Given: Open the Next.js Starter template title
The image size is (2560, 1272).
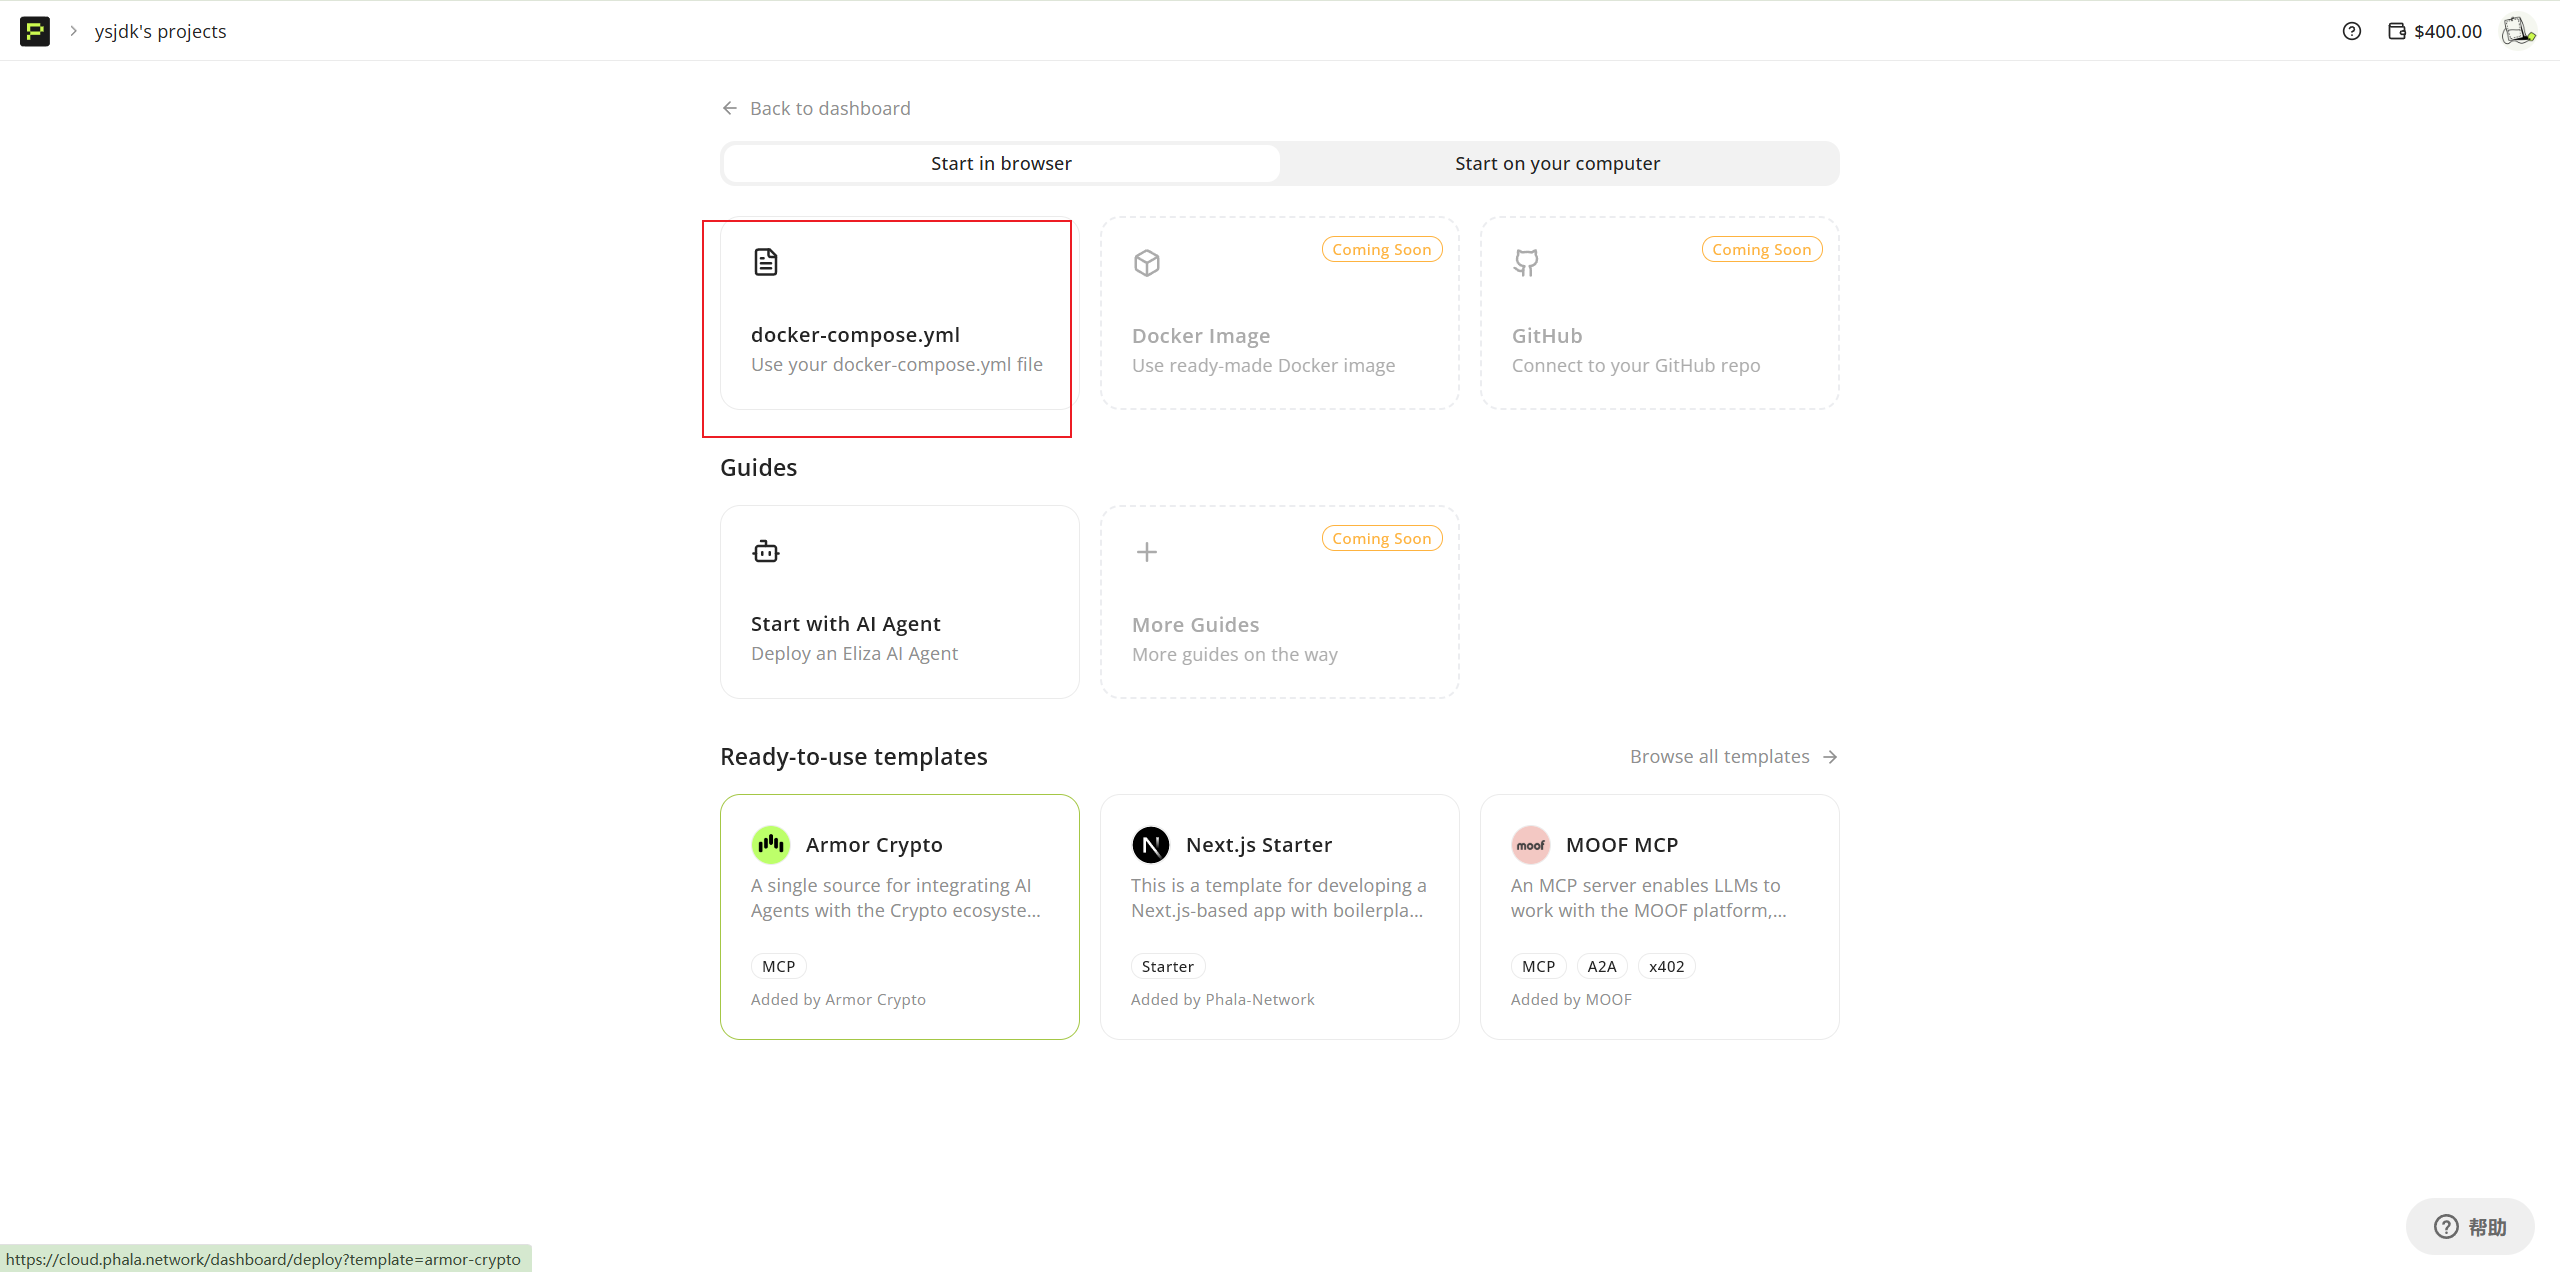Looking at the screenshot, I should coord(1259,845).
